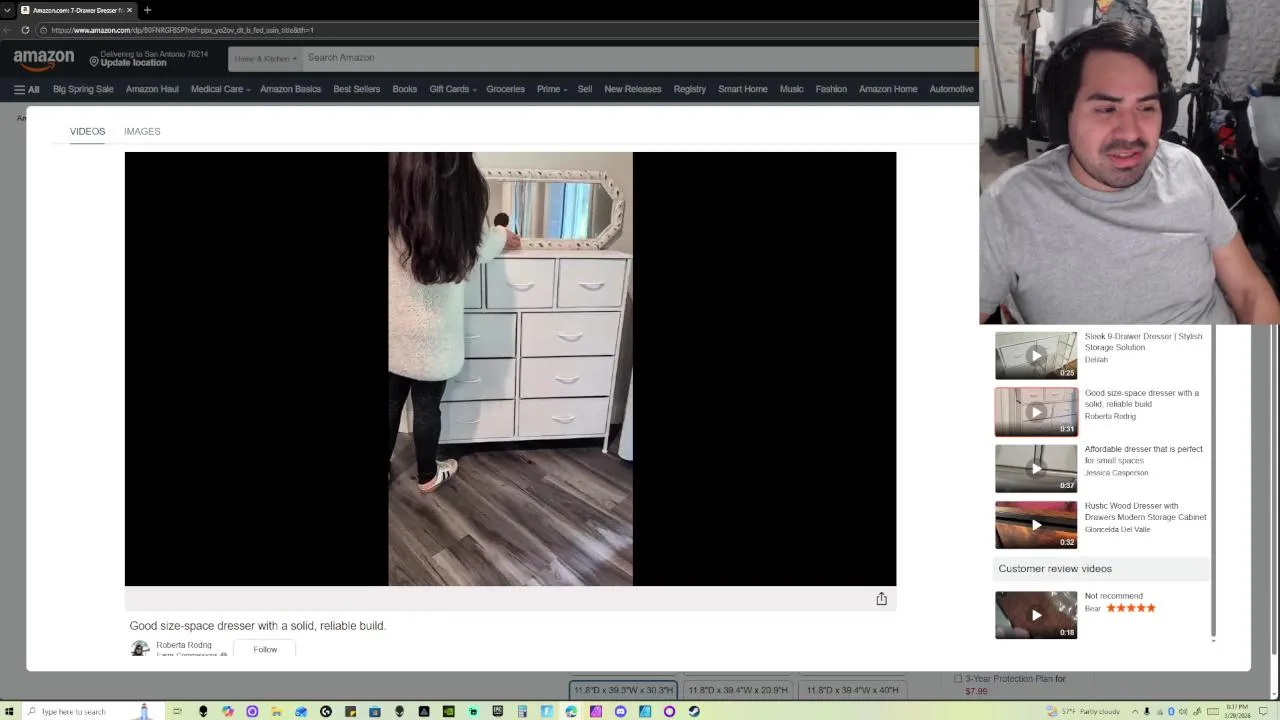Click the share icon below the video
This screenshot has width=1280, height=720.
pyautogui.click(x=881, y=598)
